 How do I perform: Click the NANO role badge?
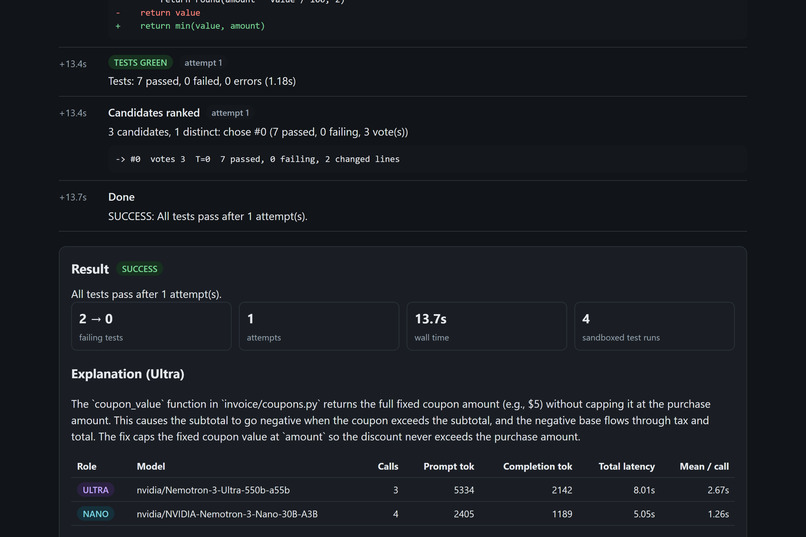click(x=96, y=514)
